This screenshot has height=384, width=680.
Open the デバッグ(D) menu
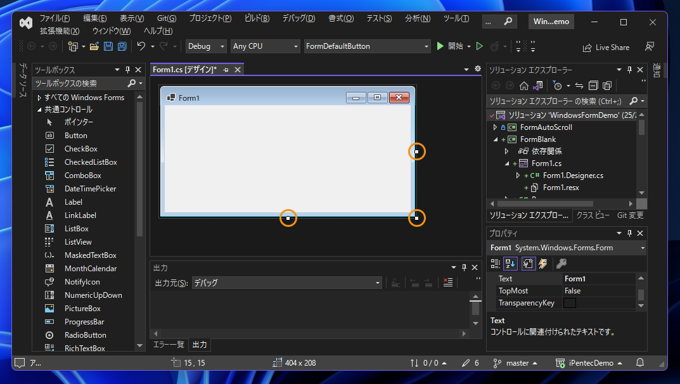299,18
